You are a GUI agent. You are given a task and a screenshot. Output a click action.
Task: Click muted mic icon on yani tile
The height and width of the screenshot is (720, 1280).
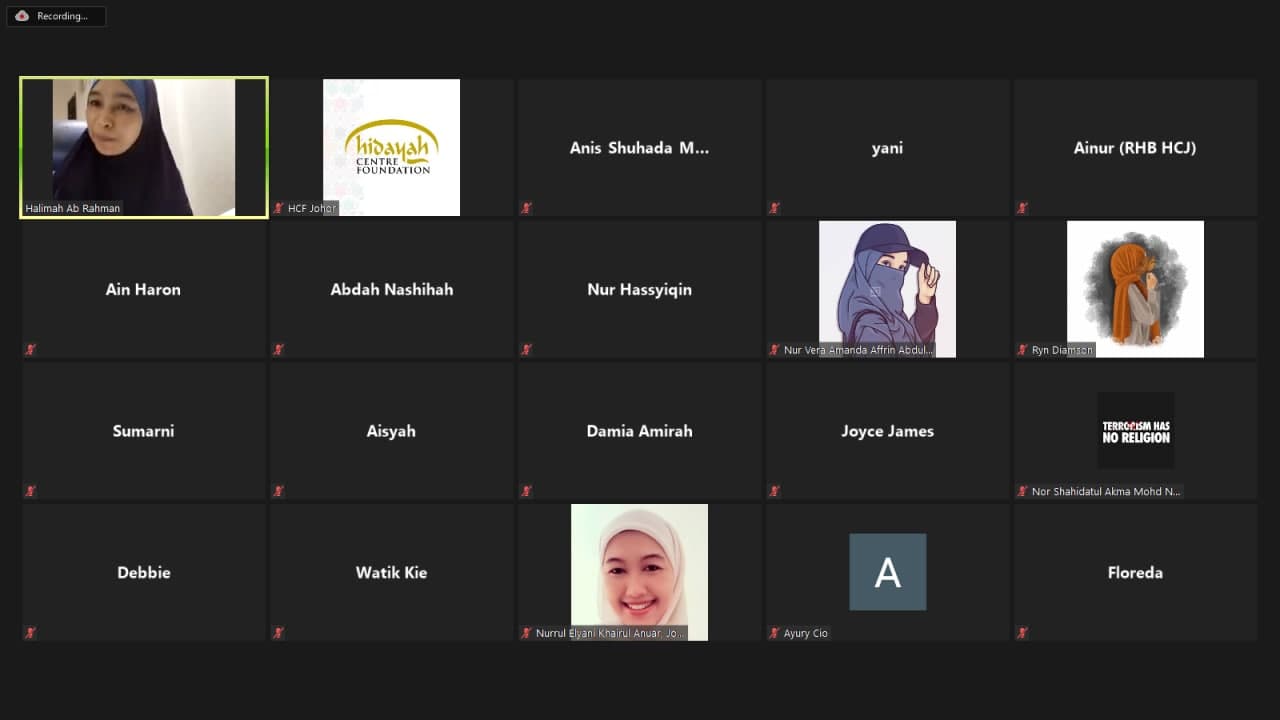click(775, 208)
